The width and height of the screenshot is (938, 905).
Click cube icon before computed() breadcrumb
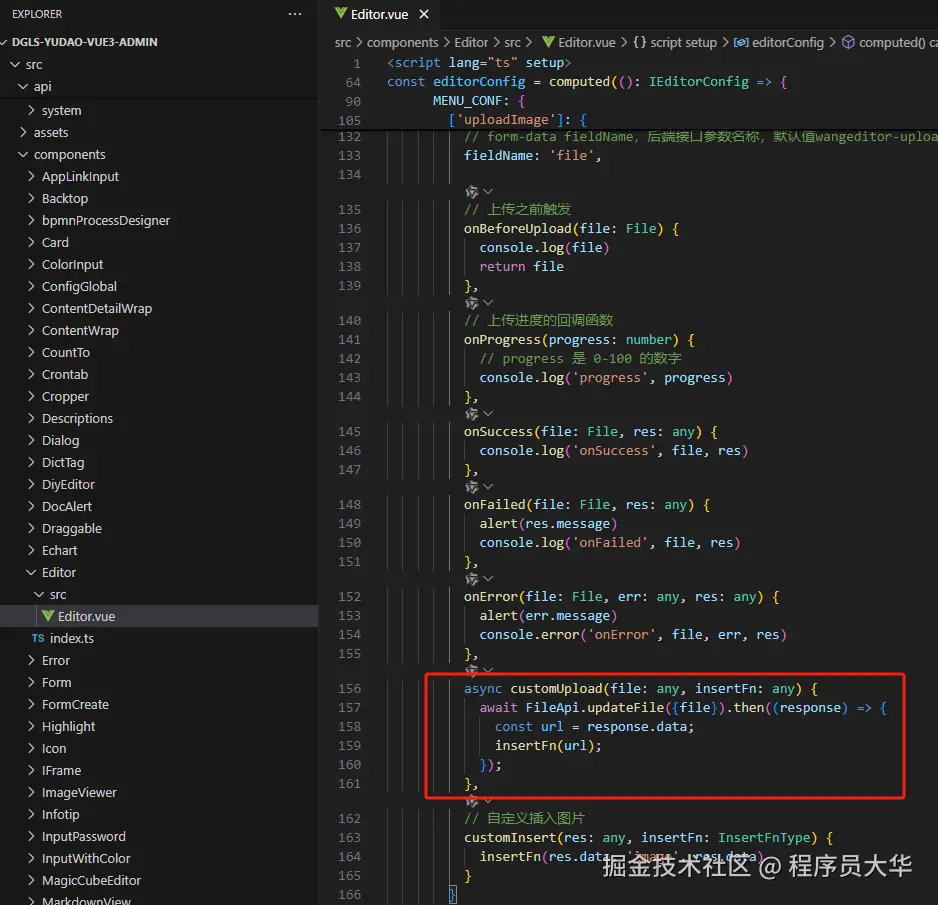848,42
